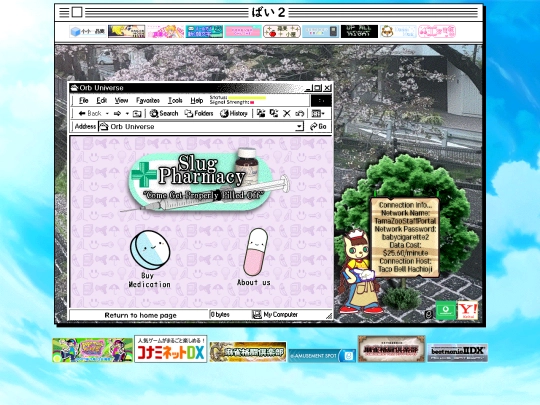540x405 pixels.
Task: Click the banner showing a grey phone
Action: [x=321, y=32]
